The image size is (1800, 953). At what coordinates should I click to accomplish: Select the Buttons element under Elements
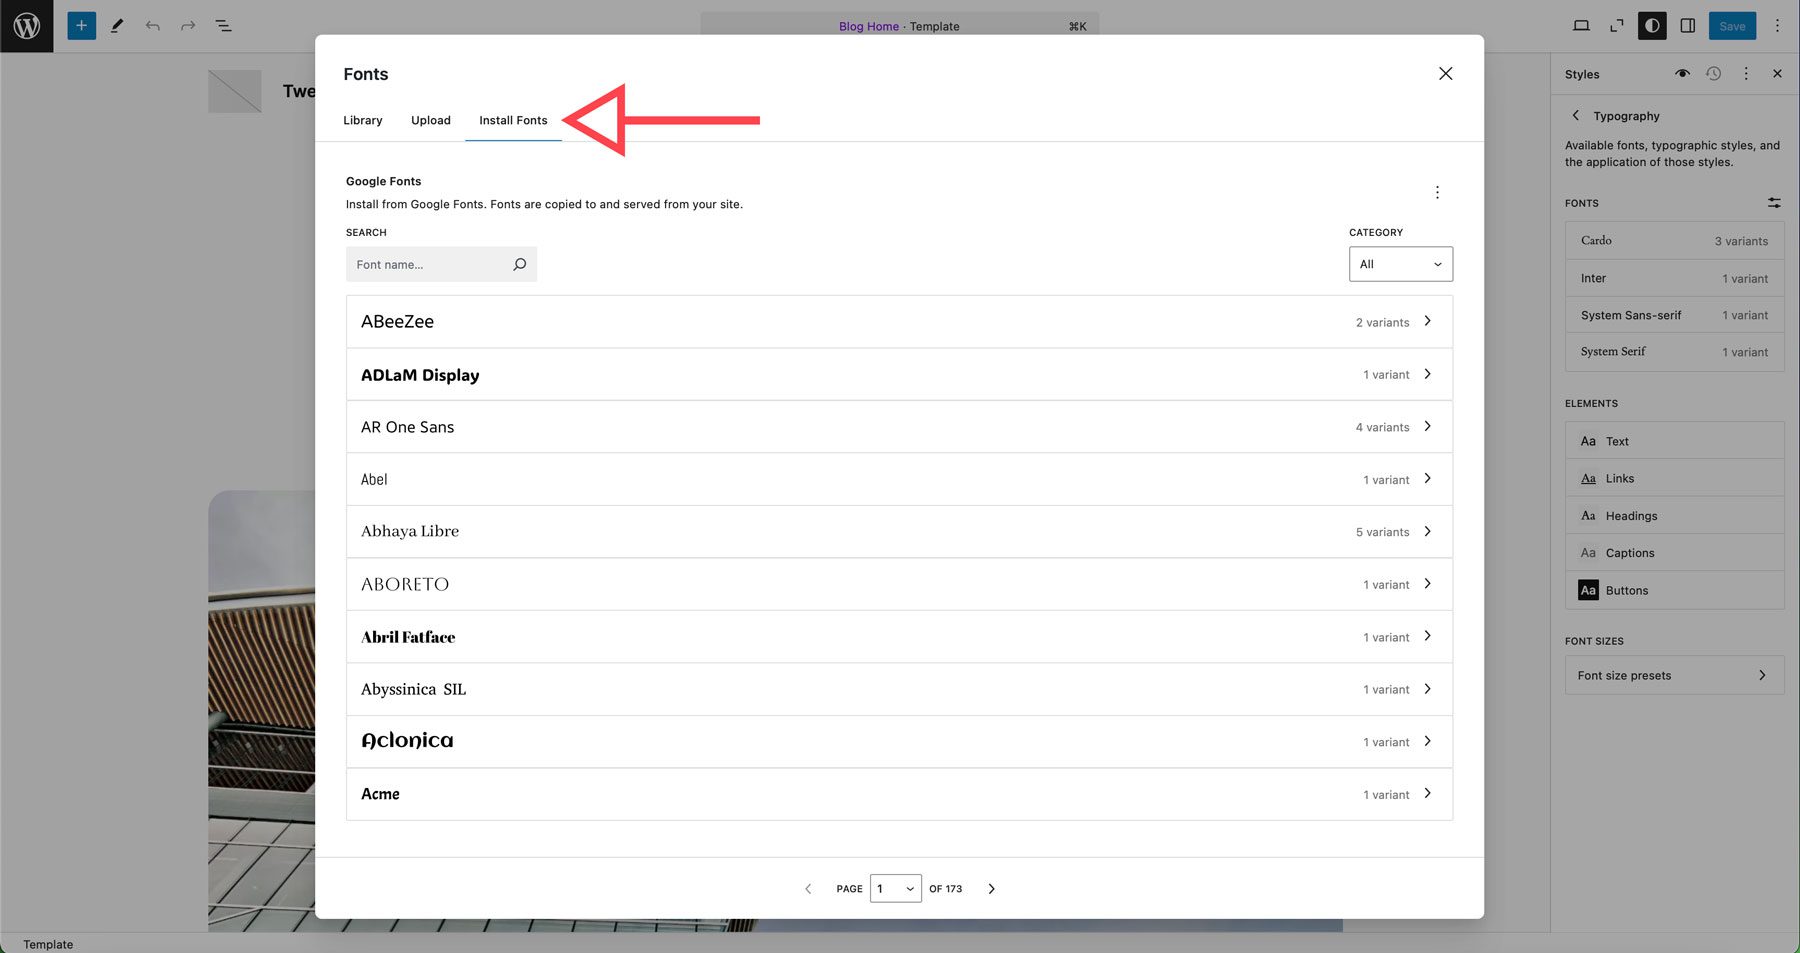[x=1674, y=590]
